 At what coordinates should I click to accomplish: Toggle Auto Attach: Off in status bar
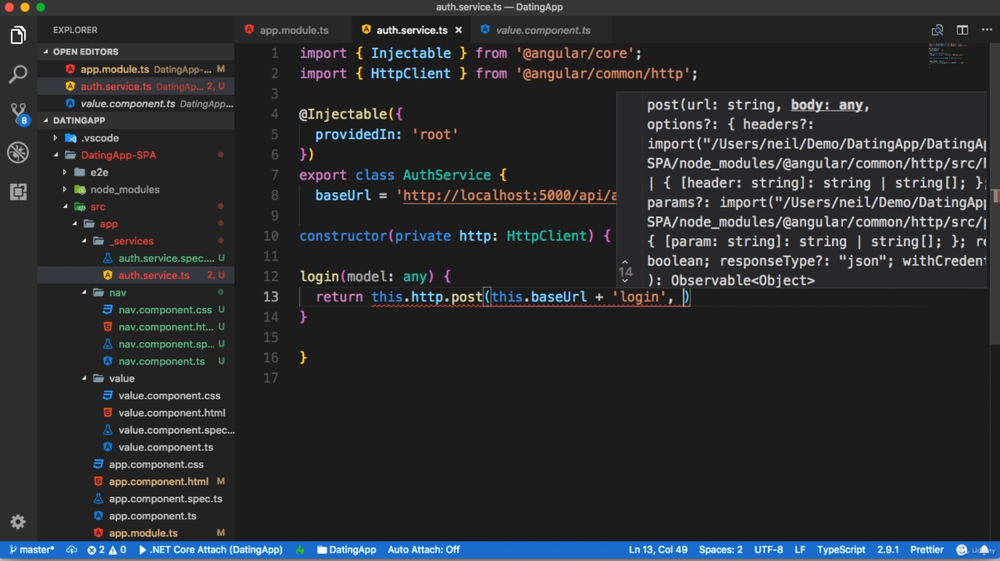423,550
